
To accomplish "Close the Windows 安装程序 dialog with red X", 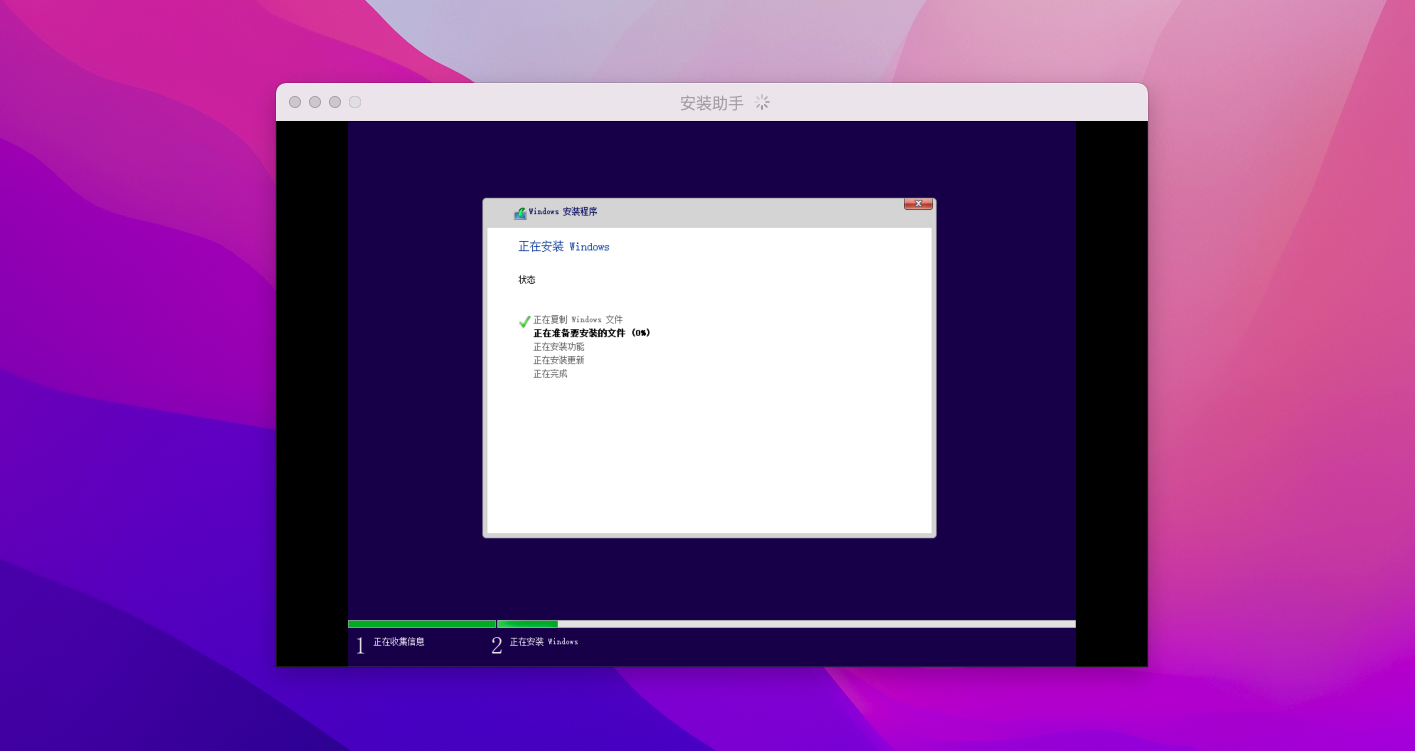I will click(918, 204).
